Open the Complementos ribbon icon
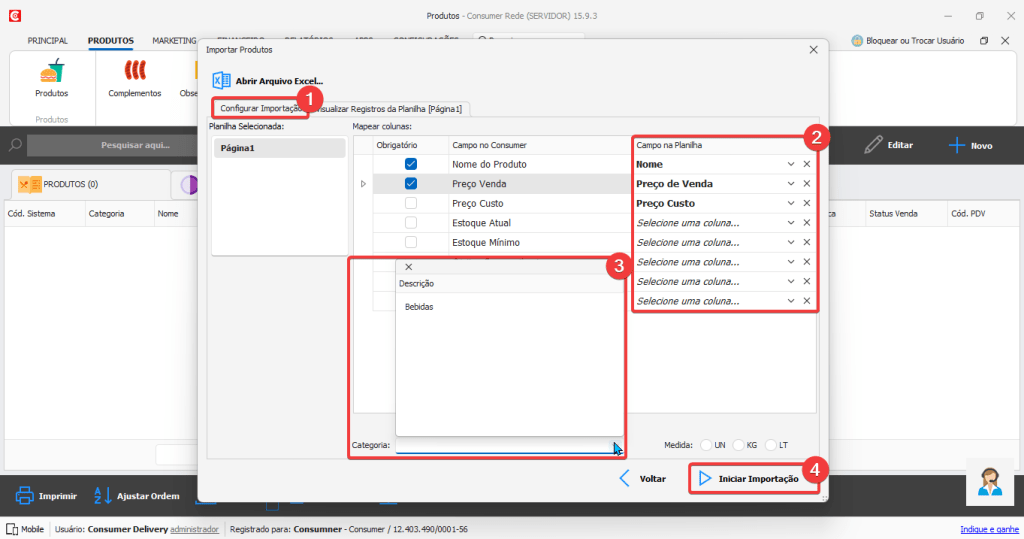This screenshot has width=1024, height=539. point(134,73)
